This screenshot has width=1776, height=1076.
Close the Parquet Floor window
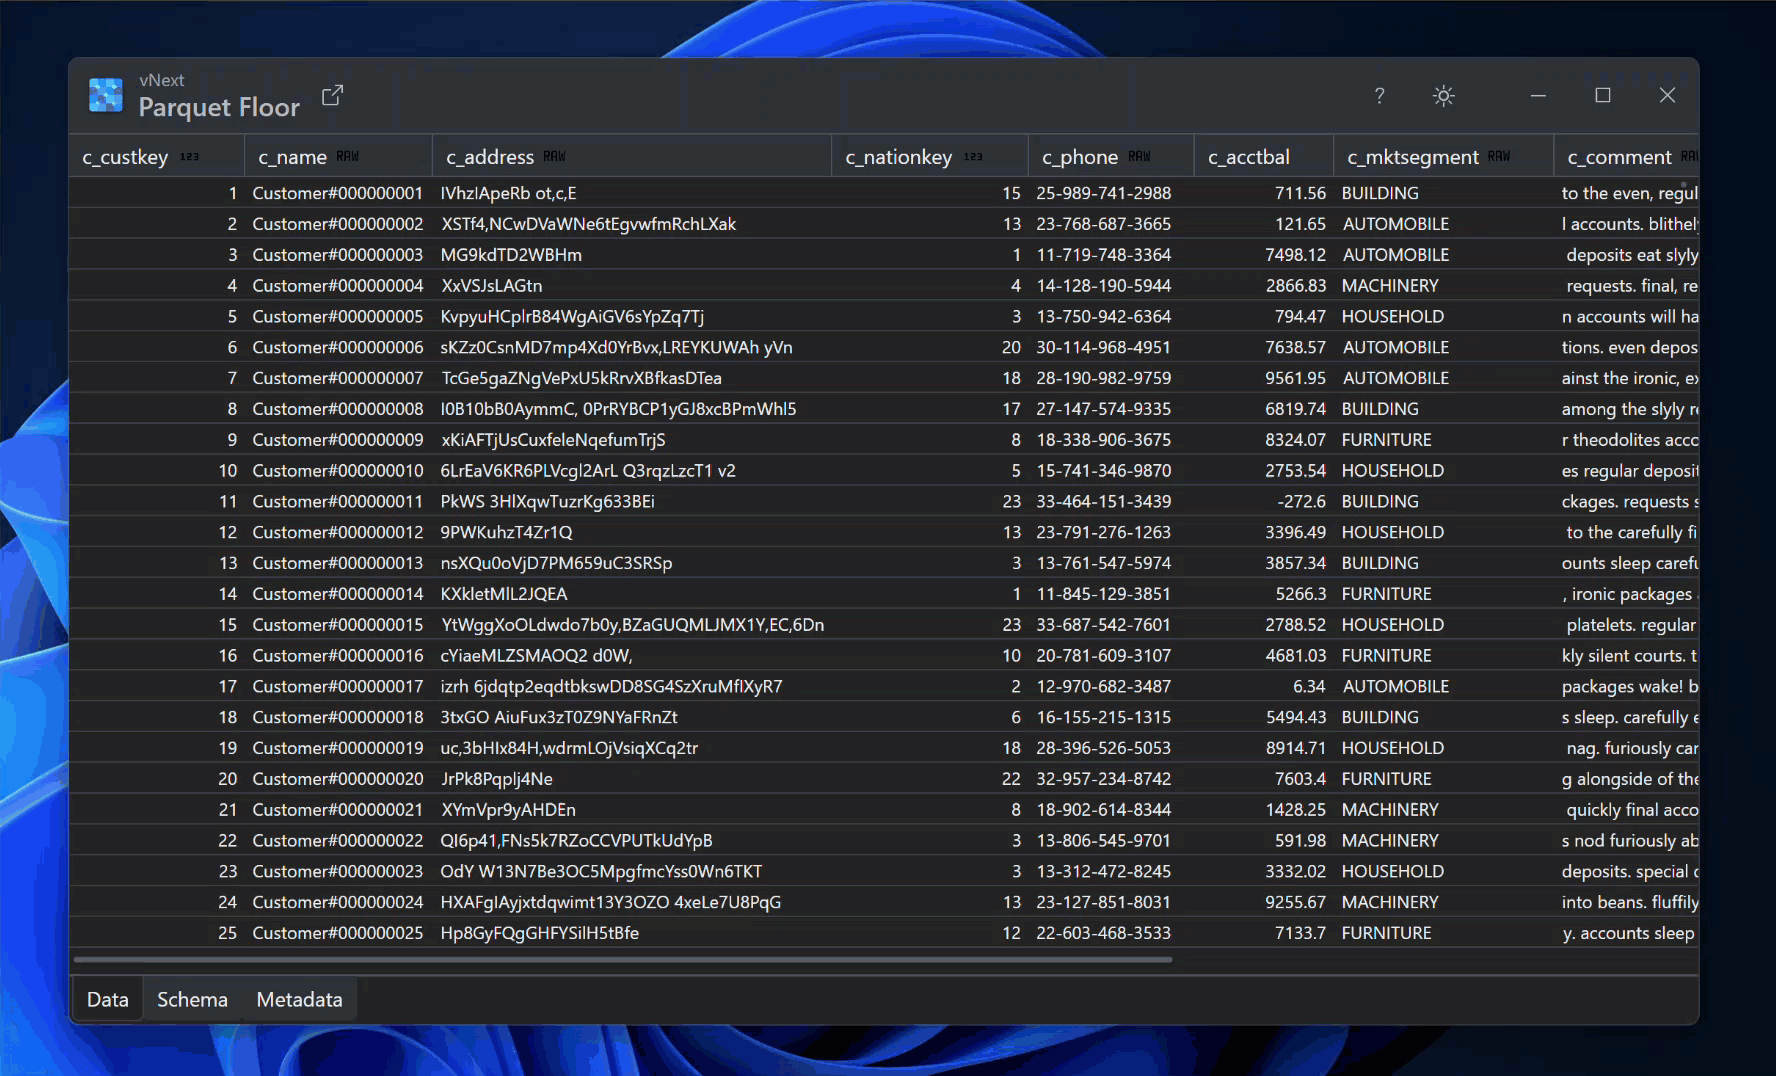(x=1667, y=96)
